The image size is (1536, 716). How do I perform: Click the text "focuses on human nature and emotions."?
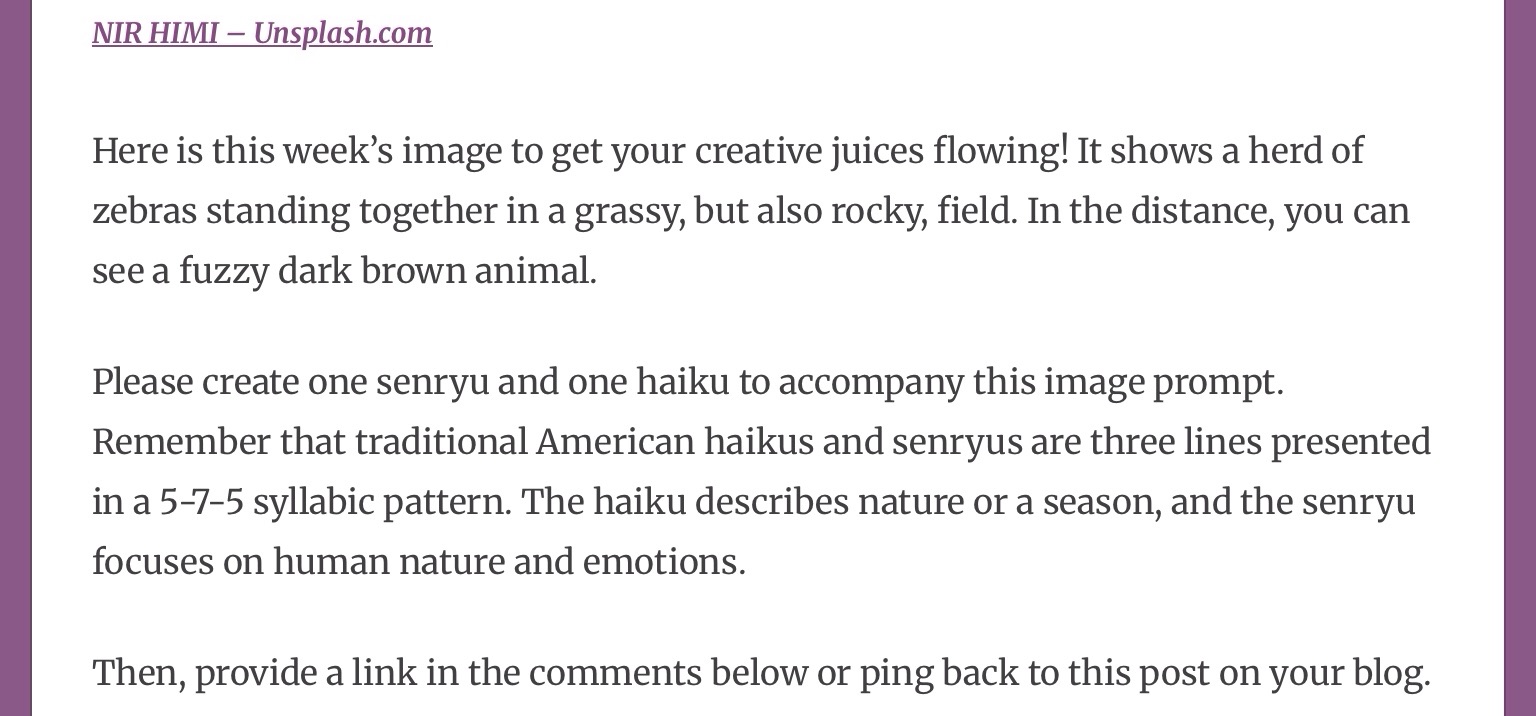418,562
